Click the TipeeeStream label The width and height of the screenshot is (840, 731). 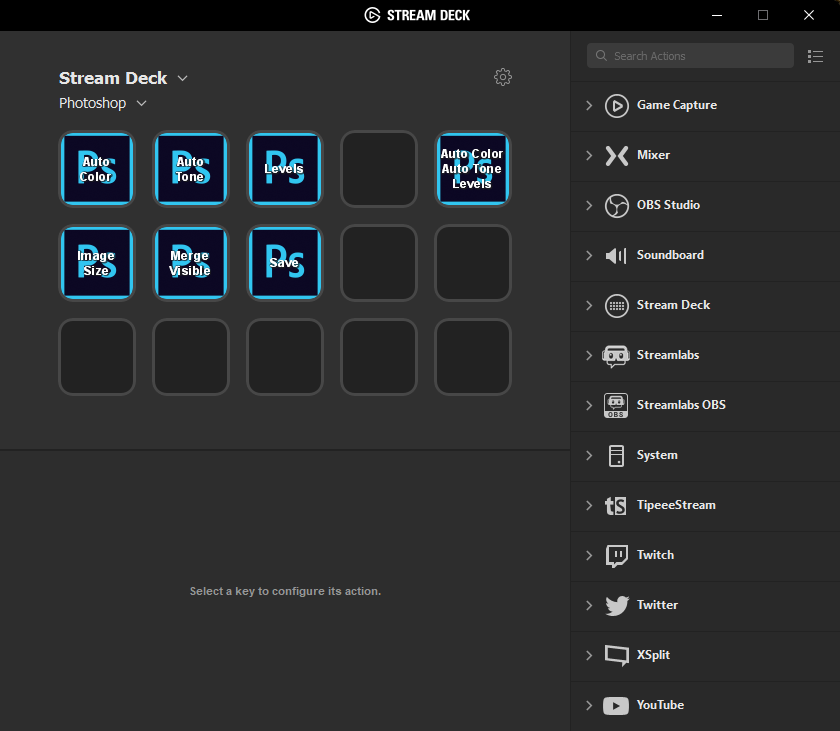(676, 505)
